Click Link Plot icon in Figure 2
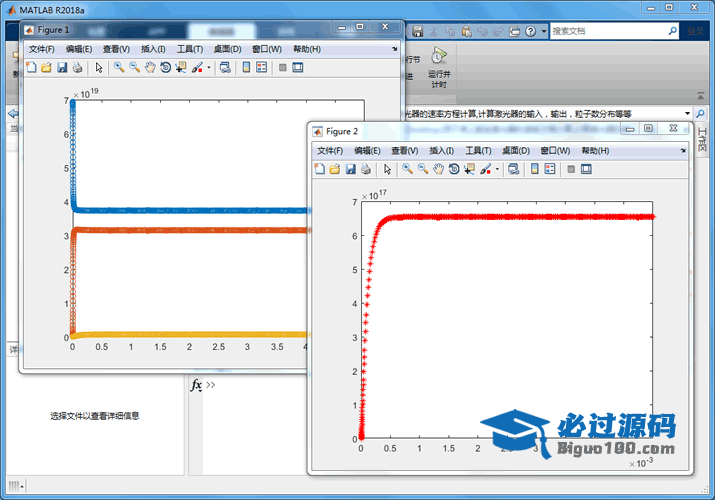The width and height of the screenshot is (715, 500). coord(513,170)
